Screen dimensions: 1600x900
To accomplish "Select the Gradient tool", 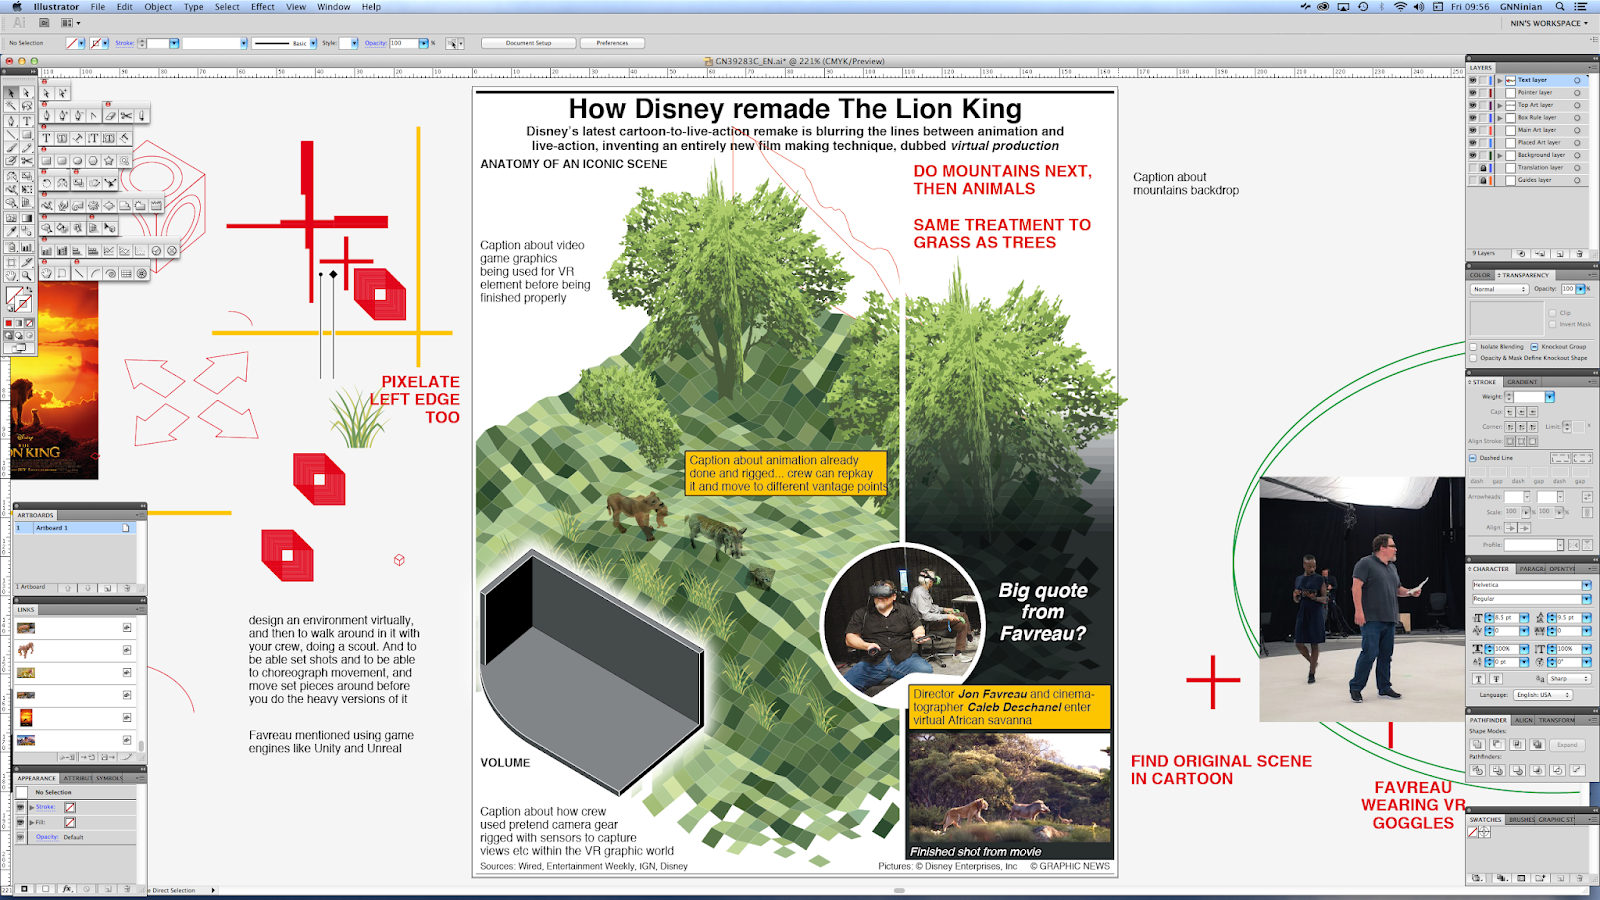I will pos(27,217).
